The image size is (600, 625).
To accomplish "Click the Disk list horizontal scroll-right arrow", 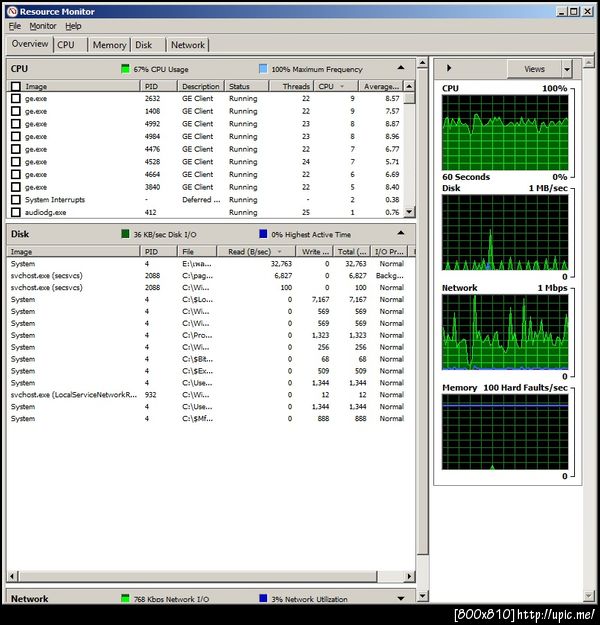I will click(x=409, y=576).
